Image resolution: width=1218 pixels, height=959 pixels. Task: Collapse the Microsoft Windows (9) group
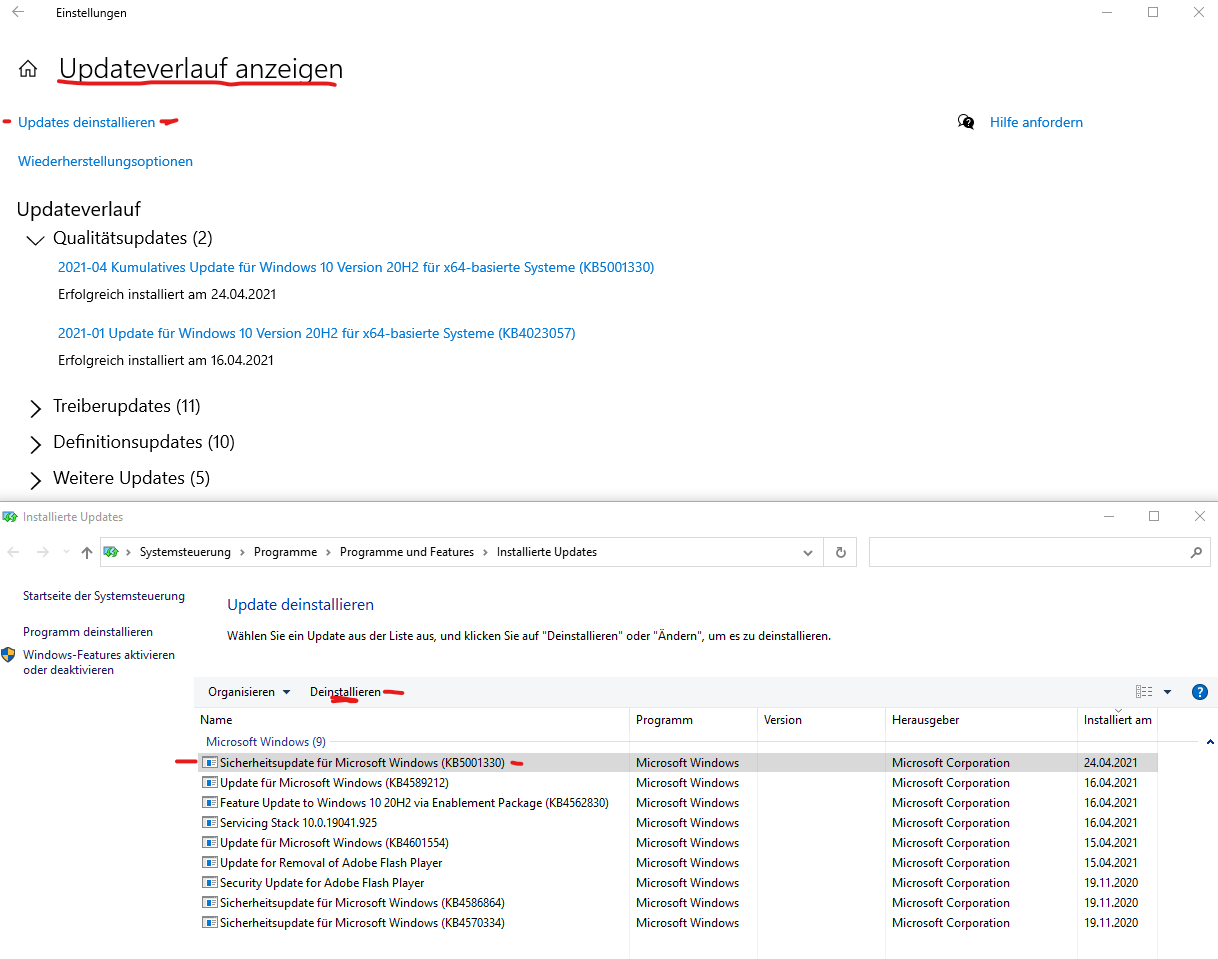coord(1210,742)
